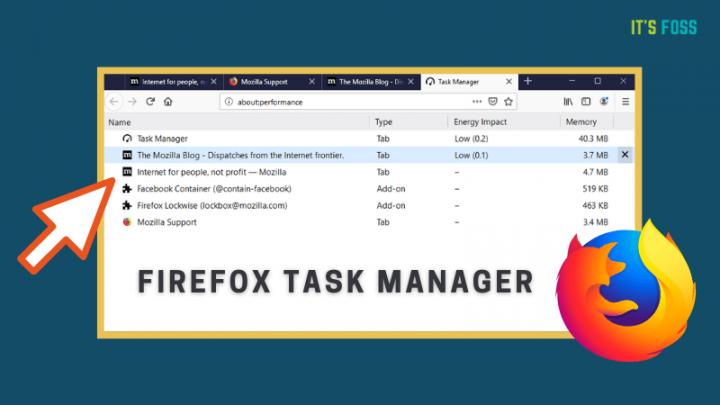Click the 4.7 MB memory value
The width and height of the screenshot is (720, 405).
596,172
